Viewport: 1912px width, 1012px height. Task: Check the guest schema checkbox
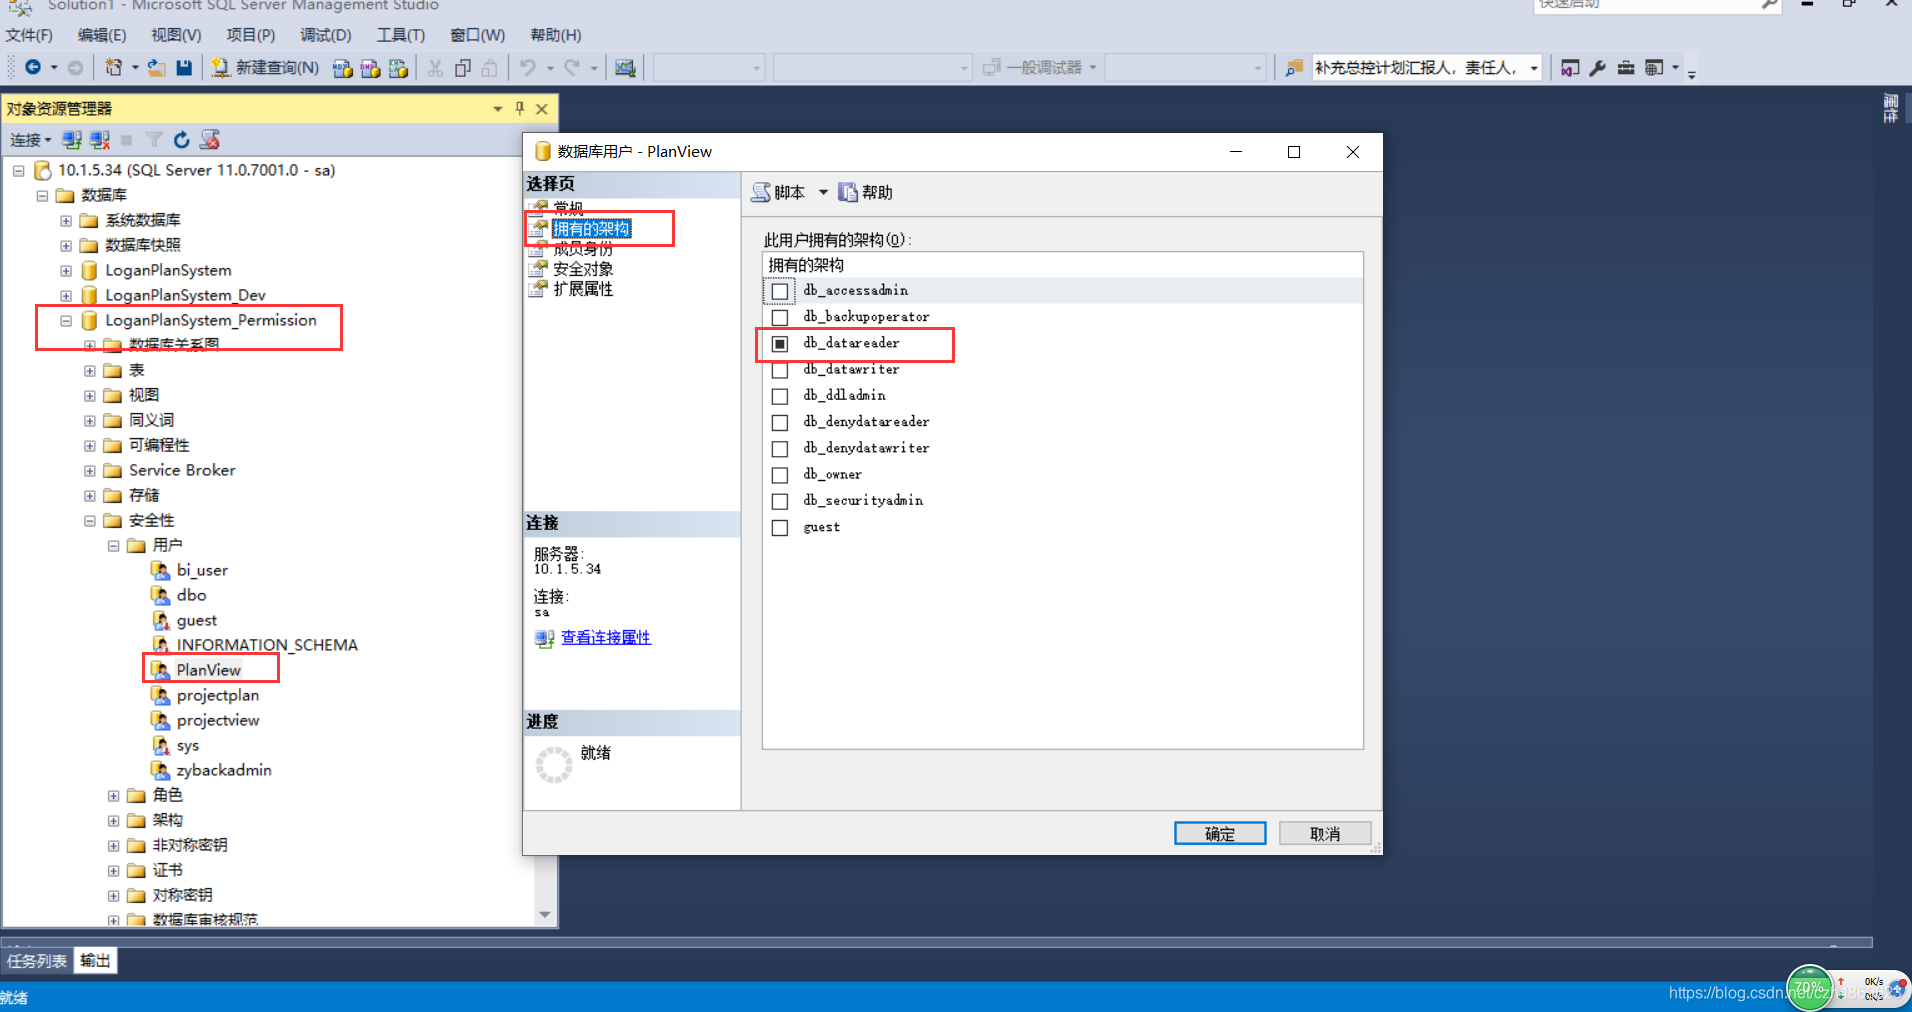[x=780, y=528]
